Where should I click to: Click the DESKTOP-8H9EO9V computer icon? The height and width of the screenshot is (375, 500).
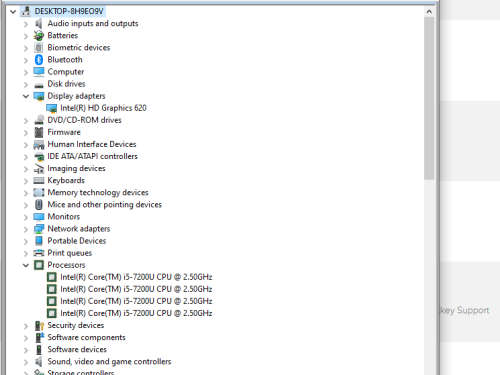25,11
